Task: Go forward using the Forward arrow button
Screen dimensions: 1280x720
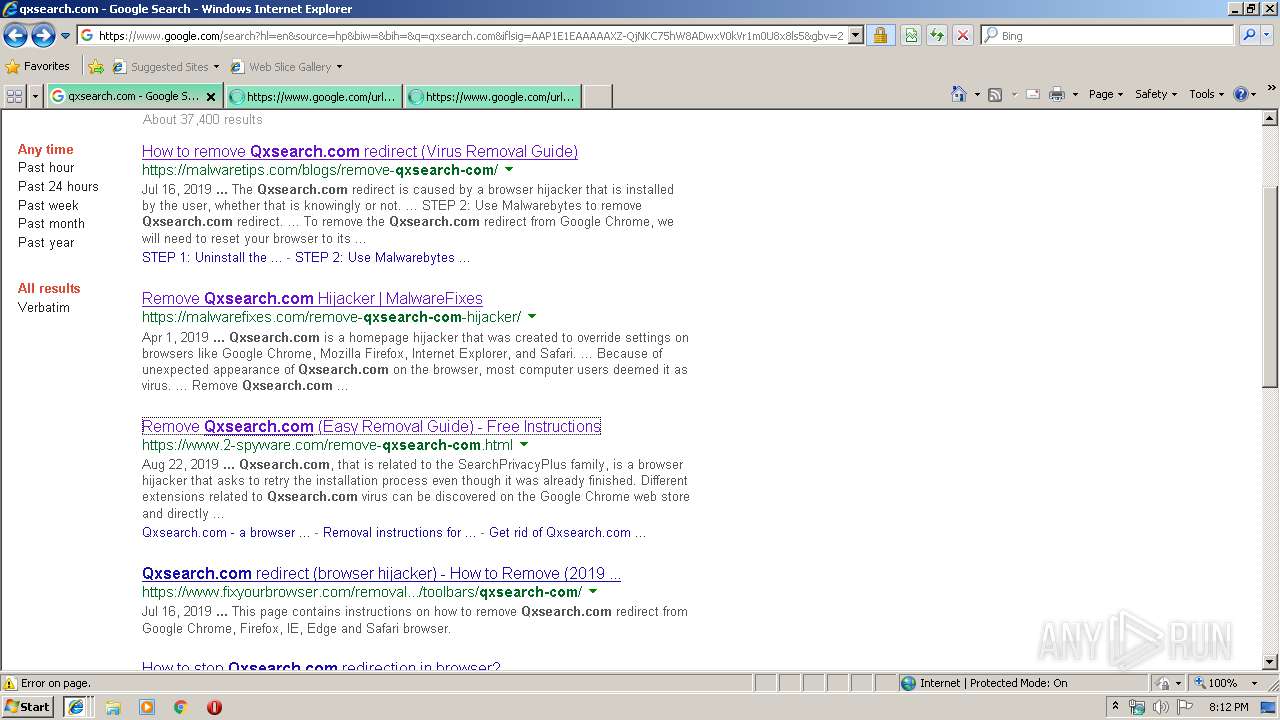Action: [43, 36]
